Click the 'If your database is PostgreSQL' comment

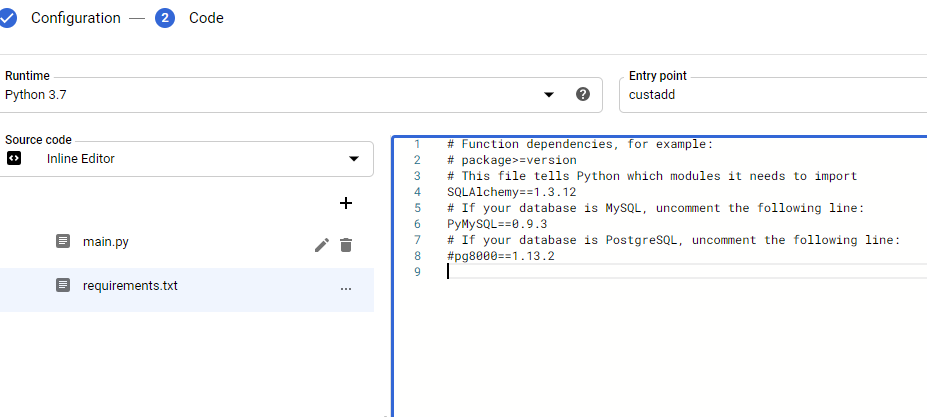tap(674, 240)
